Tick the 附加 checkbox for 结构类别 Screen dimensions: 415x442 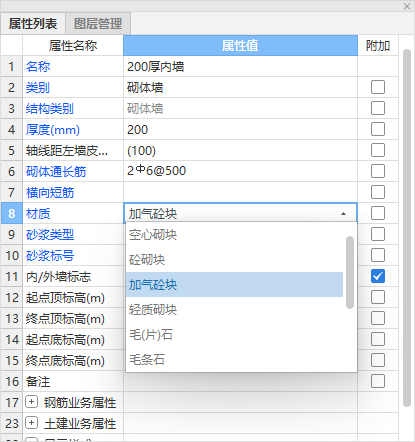point(378,108)
